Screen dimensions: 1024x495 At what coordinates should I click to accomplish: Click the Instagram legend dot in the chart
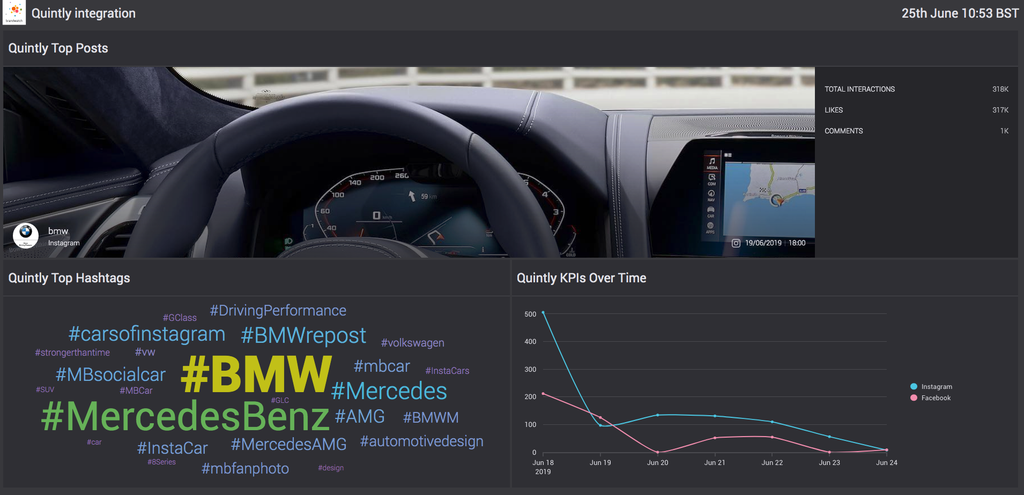pos(914,386)
